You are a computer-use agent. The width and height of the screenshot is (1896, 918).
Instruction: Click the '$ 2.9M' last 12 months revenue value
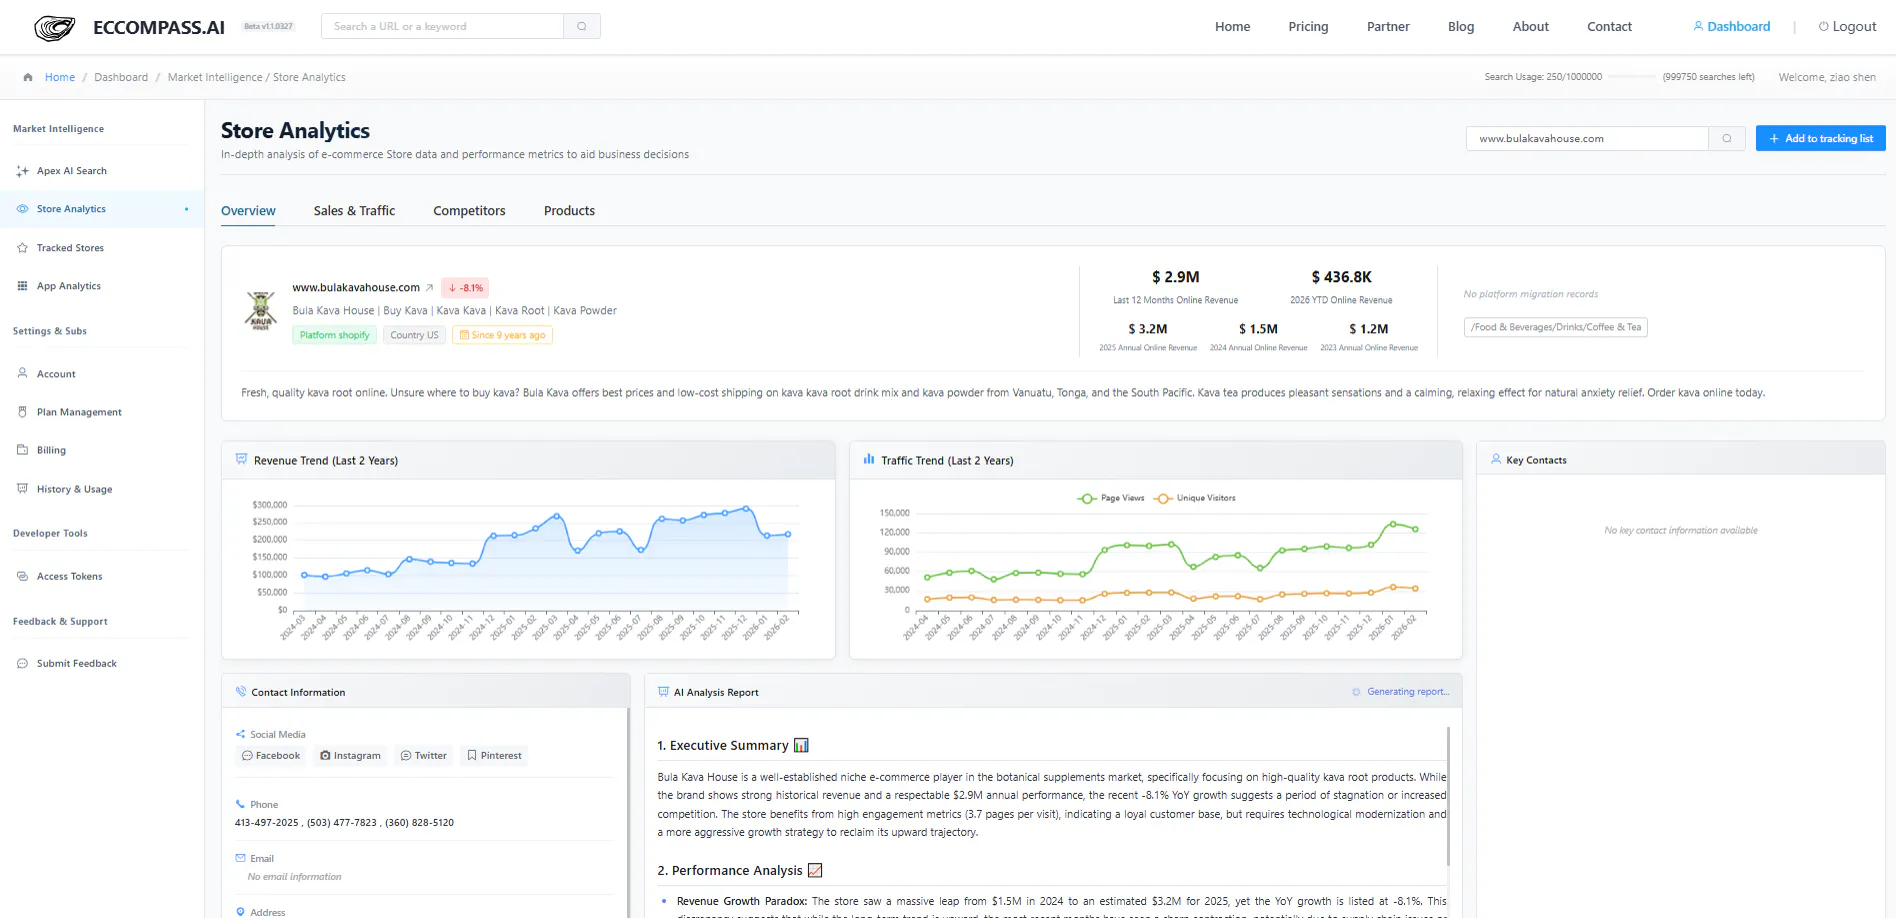pyautogui.click(x=1175, y=277)
